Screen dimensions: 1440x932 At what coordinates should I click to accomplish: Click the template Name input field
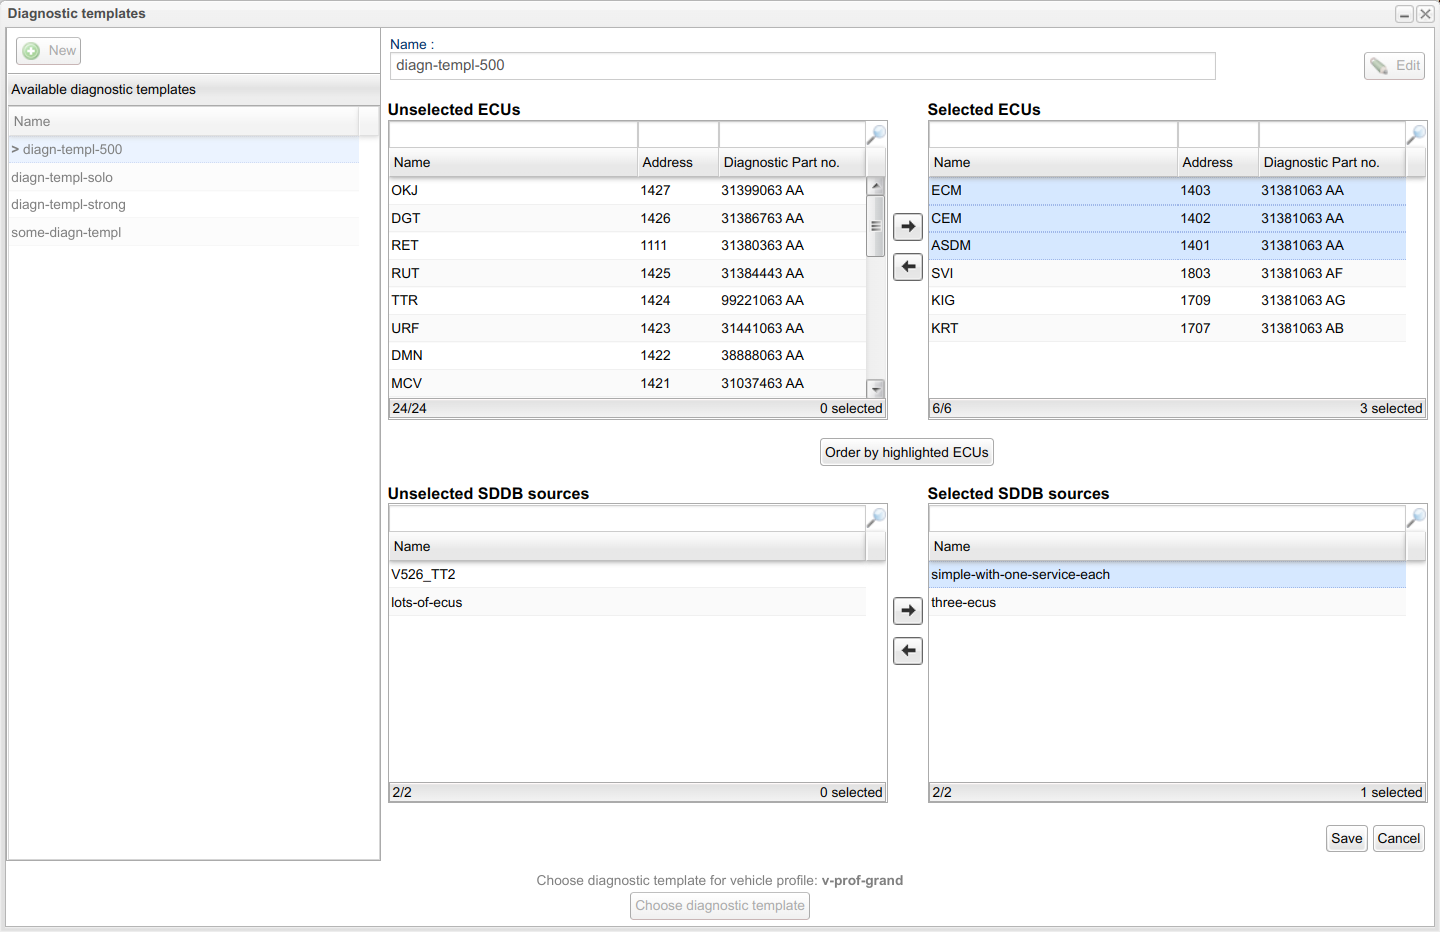coord(802,66)
